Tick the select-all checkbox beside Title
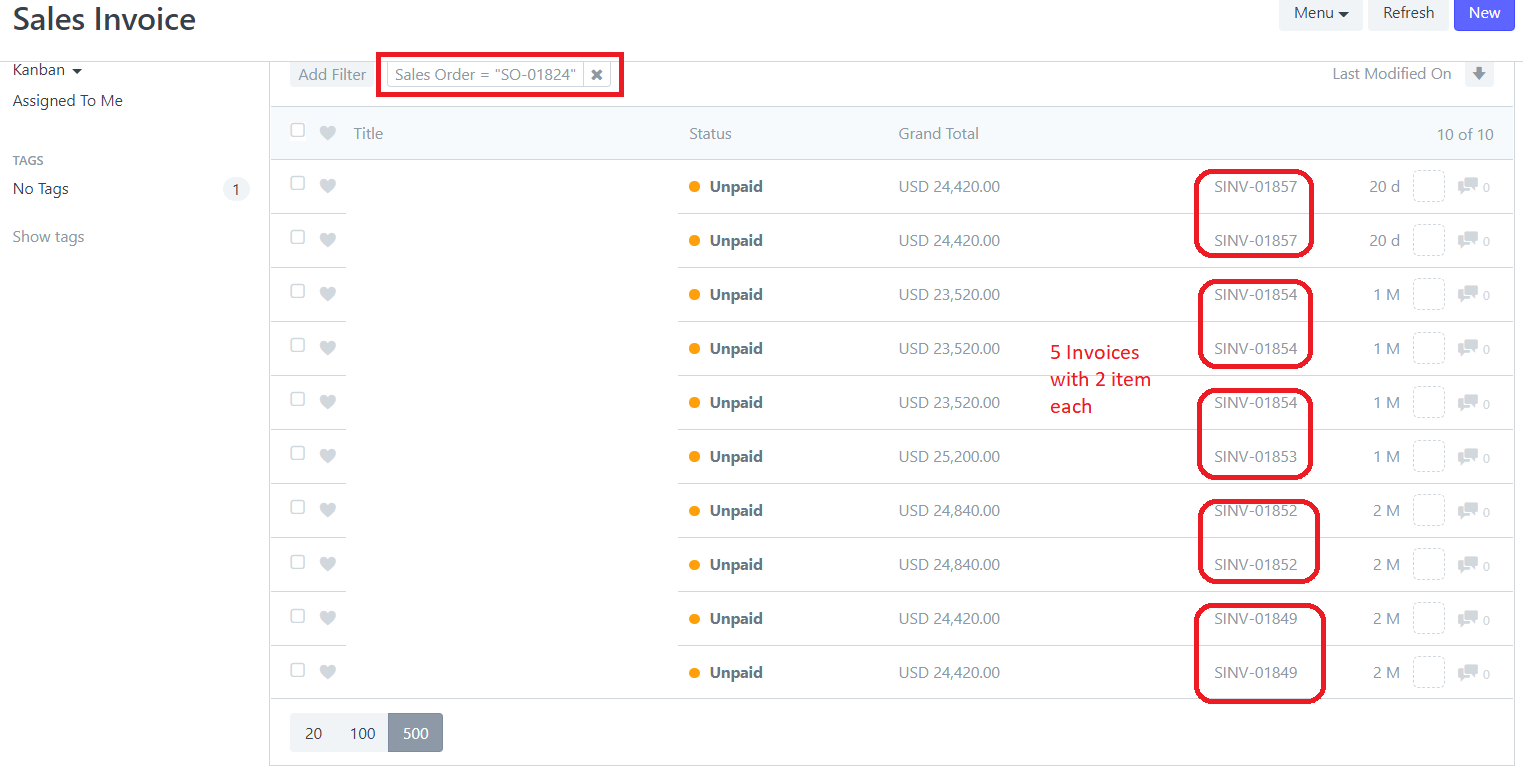Screen dimensions: 1523x767 (x=297, y=130)
